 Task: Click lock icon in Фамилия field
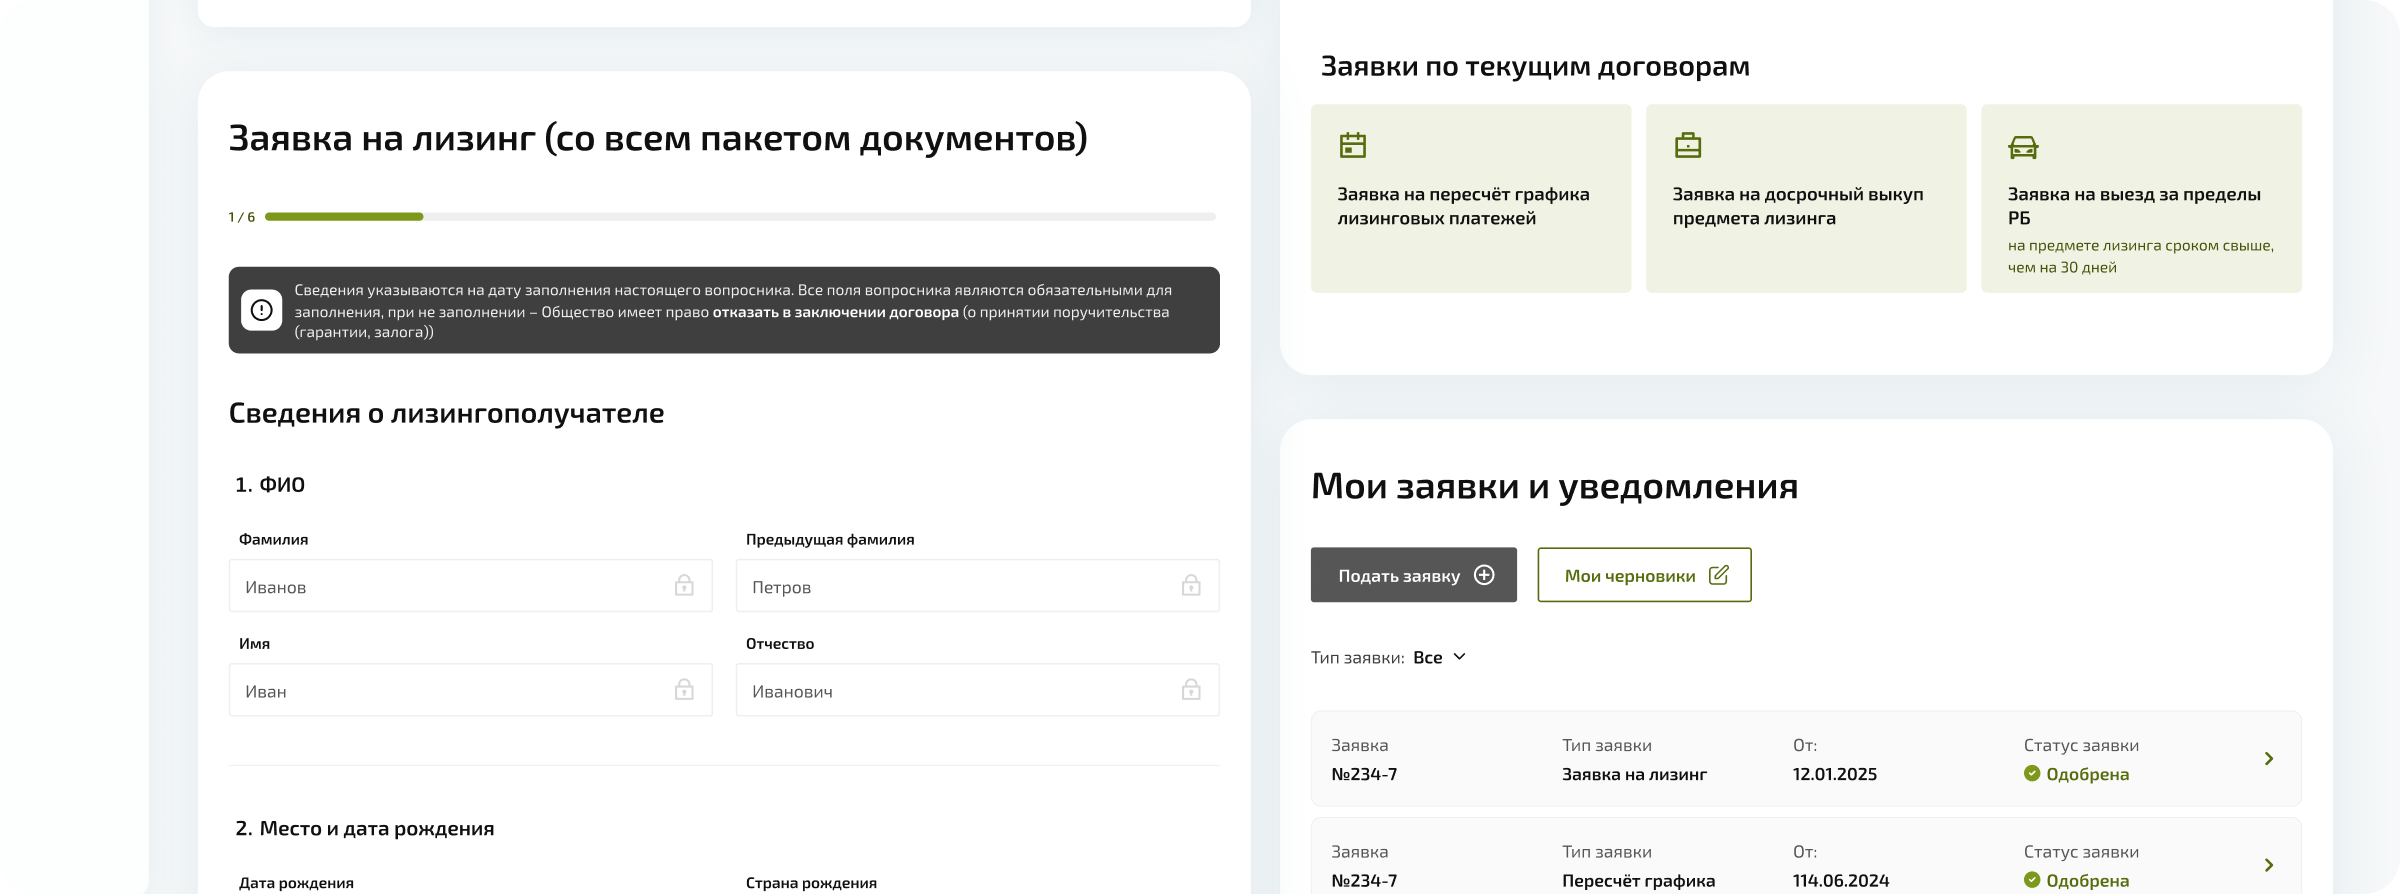(x=684, y=585)
